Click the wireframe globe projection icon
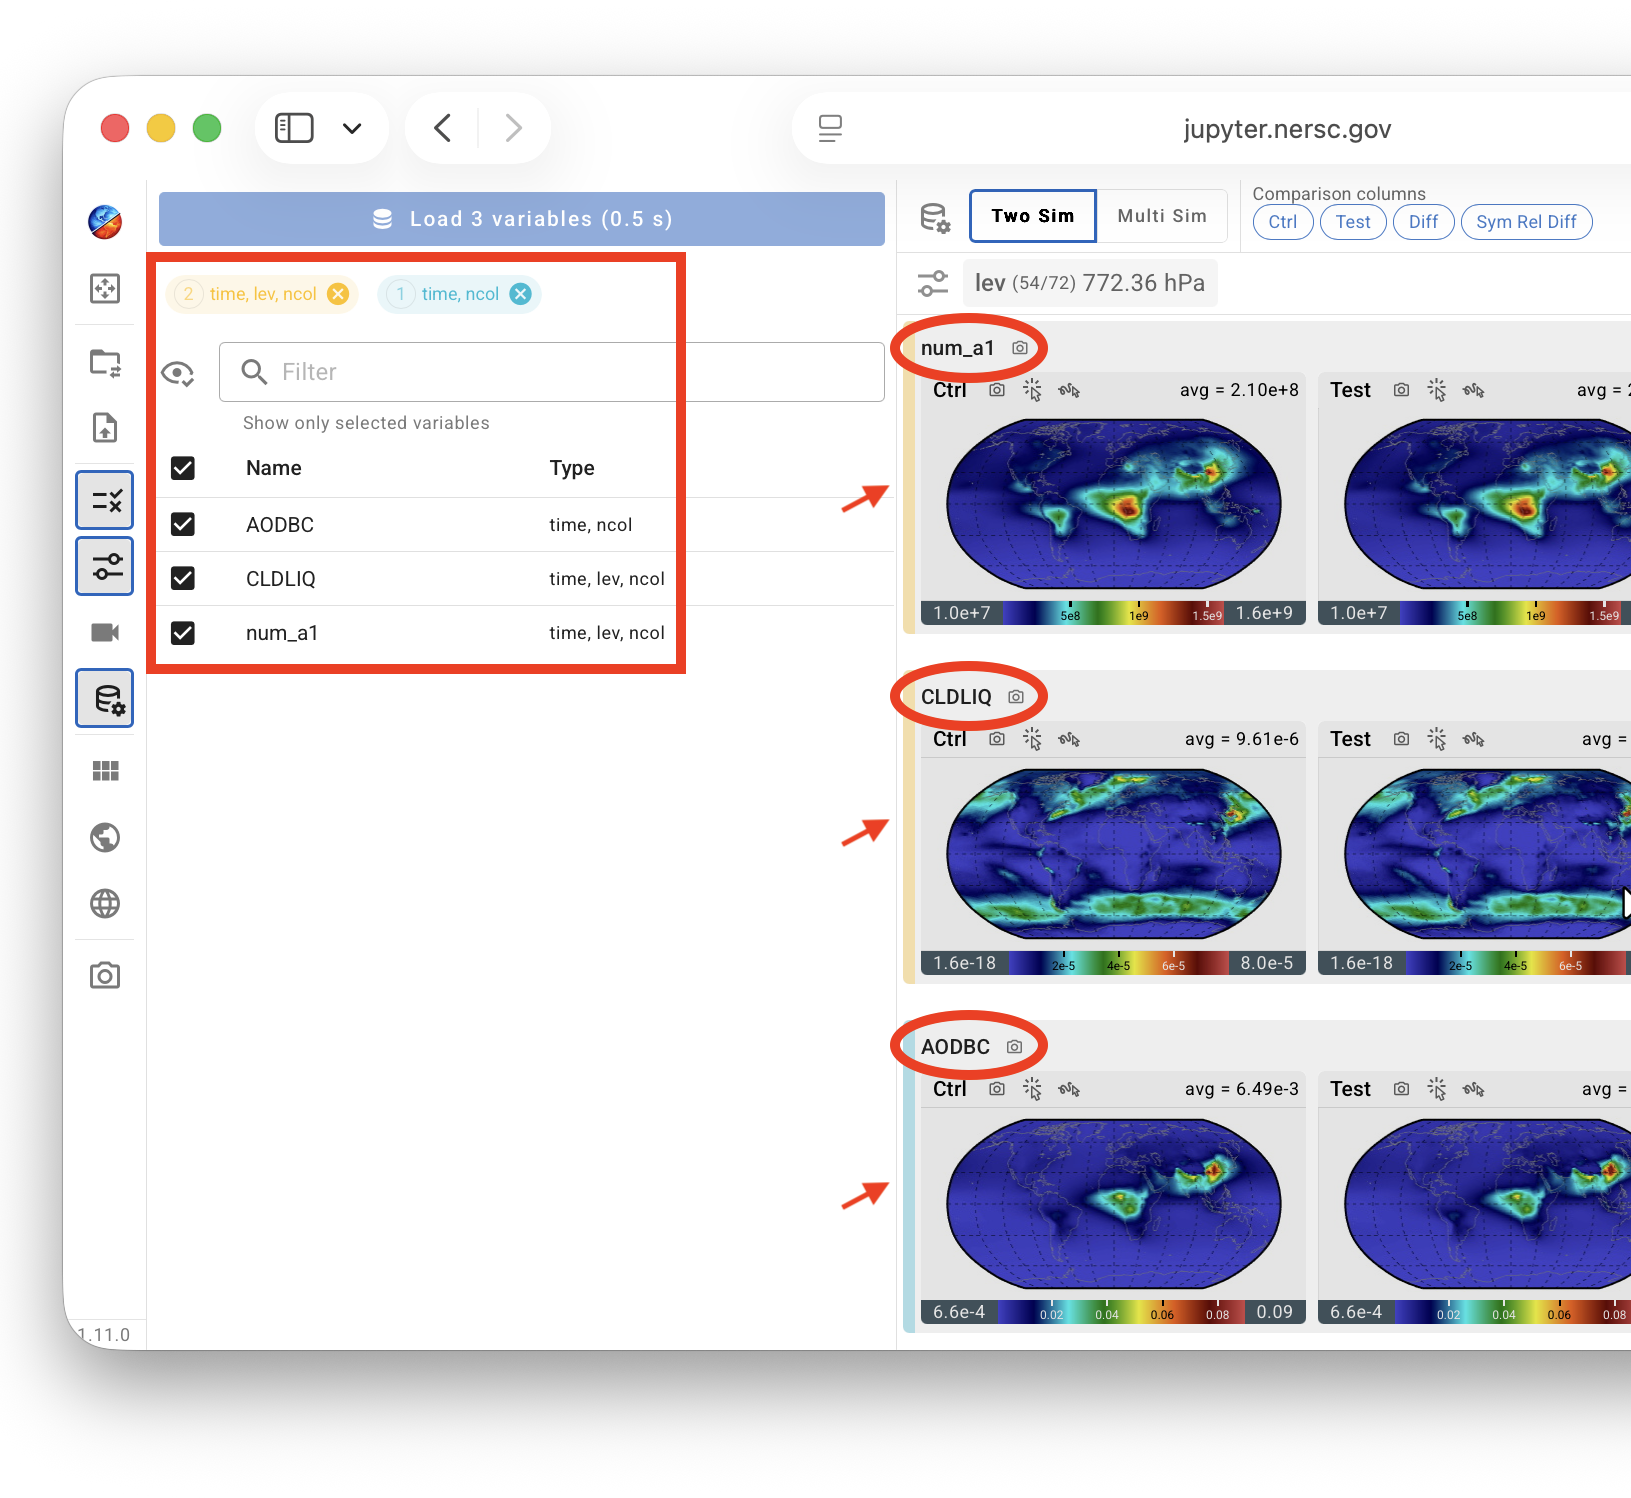 pyautogui.click(x=105, y=904)
